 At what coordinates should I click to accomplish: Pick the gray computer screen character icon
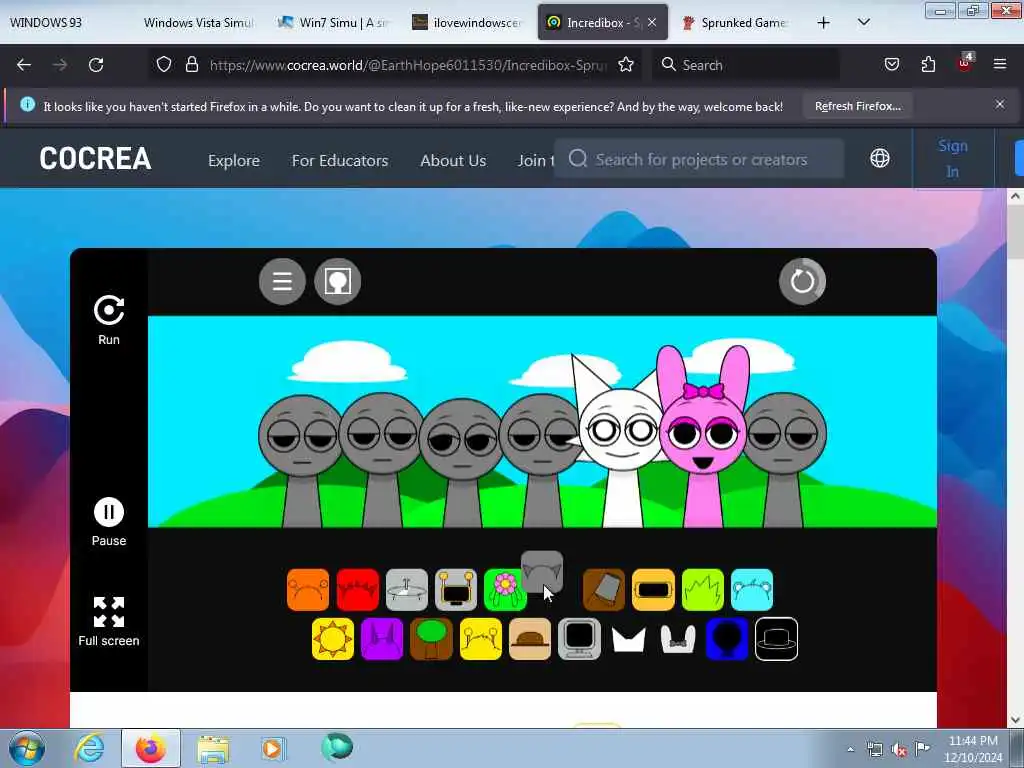click(x=579, y=639)
